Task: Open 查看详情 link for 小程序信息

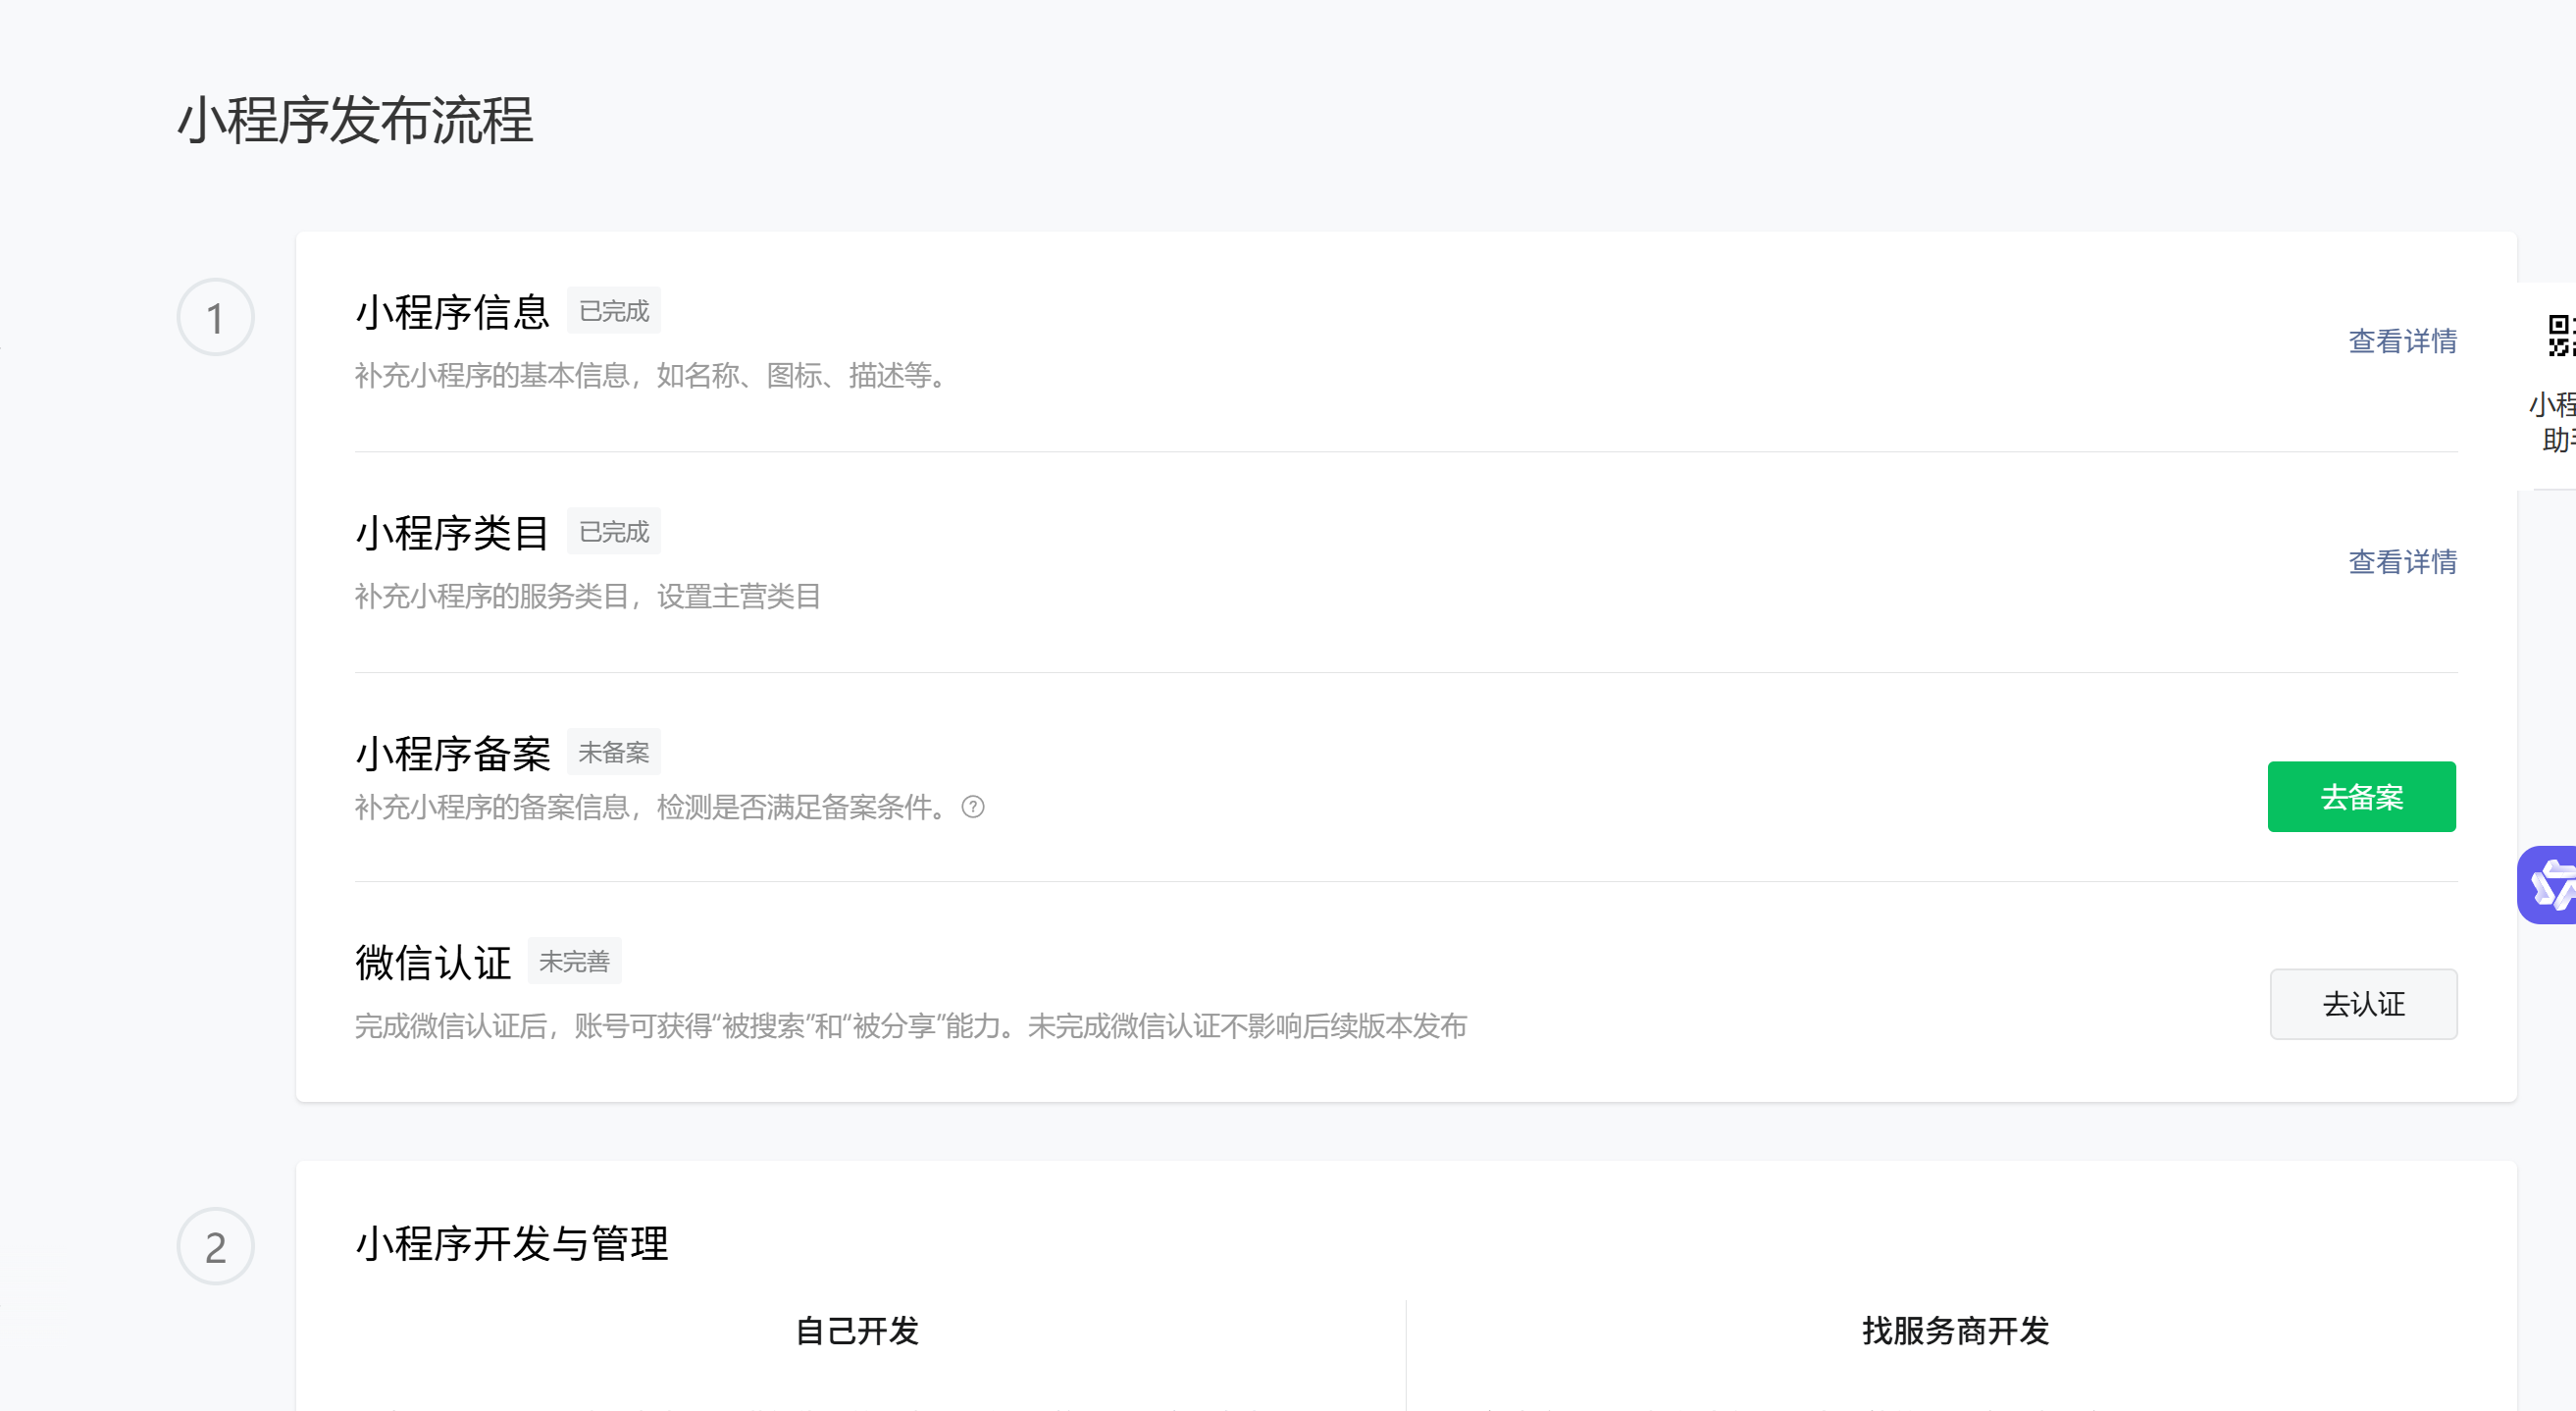Action: coord(2402,341)
